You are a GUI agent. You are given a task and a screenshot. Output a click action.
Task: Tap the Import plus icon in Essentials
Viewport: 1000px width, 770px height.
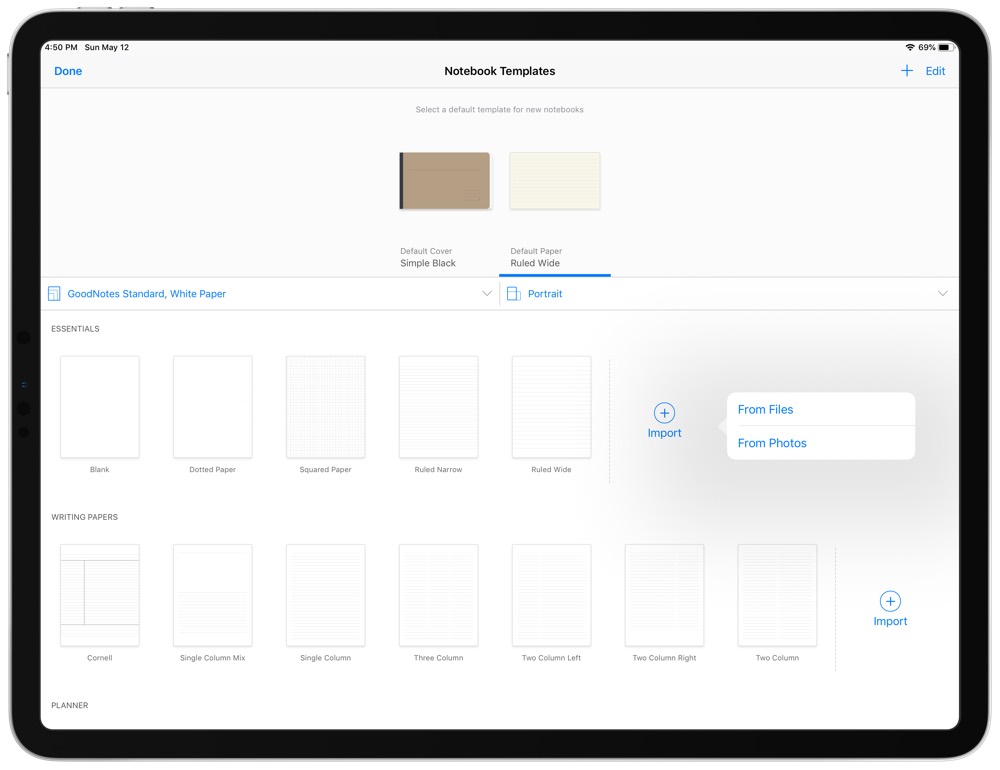(x=664, y=412)
